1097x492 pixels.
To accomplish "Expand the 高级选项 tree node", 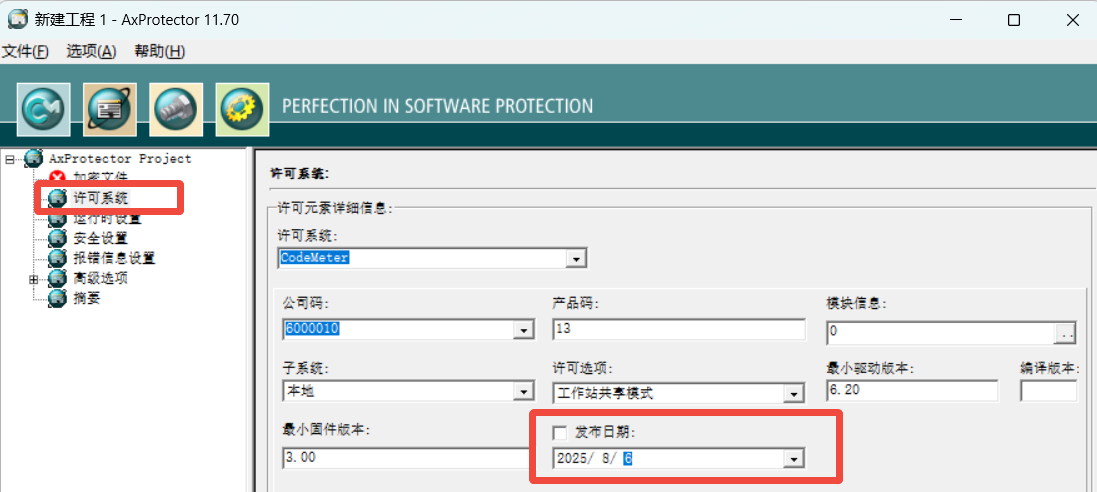I will (33, 279).
